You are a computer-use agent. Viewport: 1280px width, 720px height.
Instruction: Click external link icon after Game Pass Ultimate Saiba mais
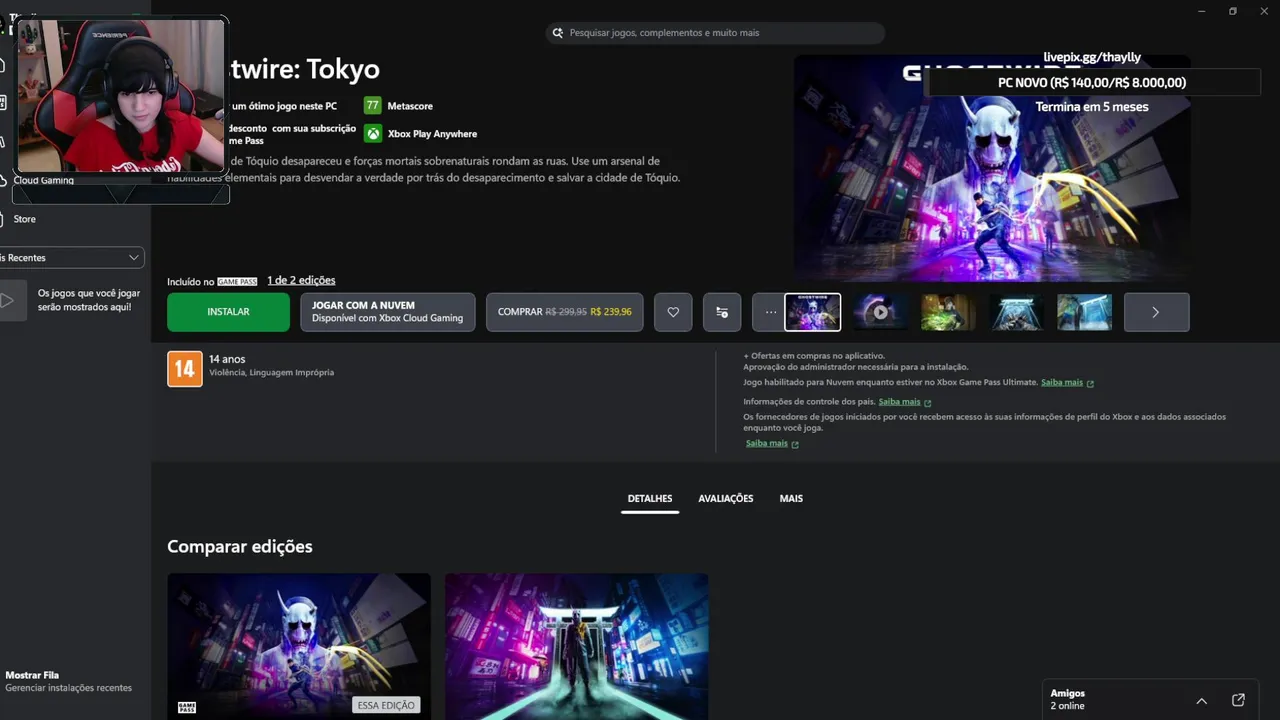tap(1090, 383)
